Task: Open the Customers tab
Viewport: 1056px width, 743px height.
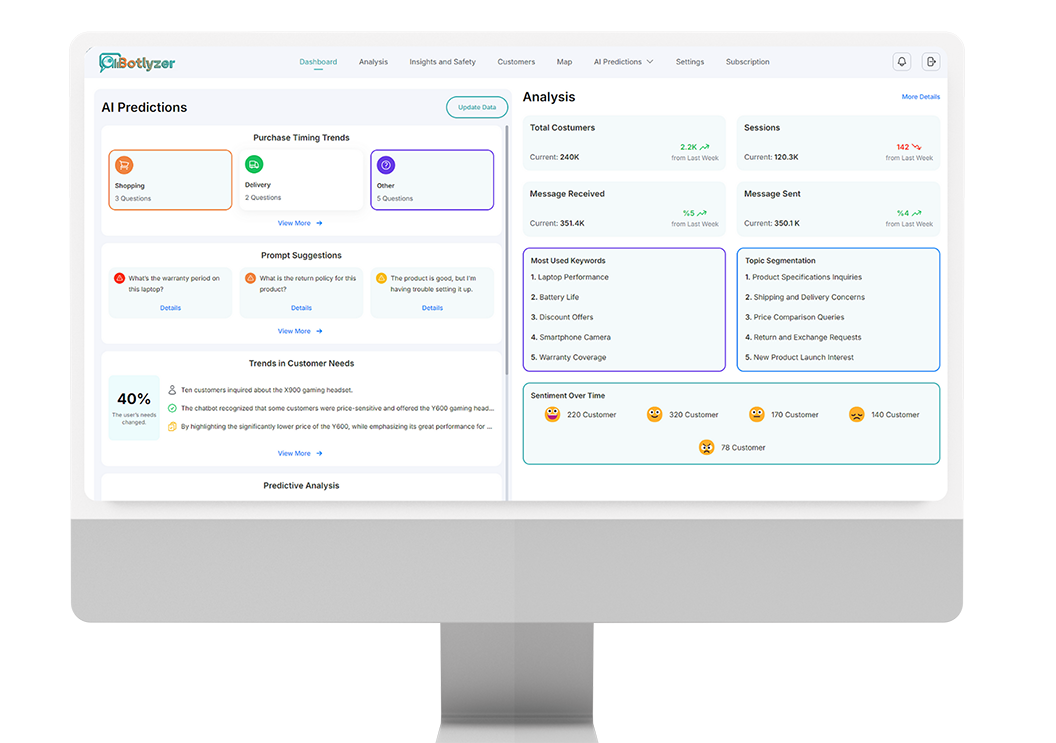Action: (x=516, y=62)
